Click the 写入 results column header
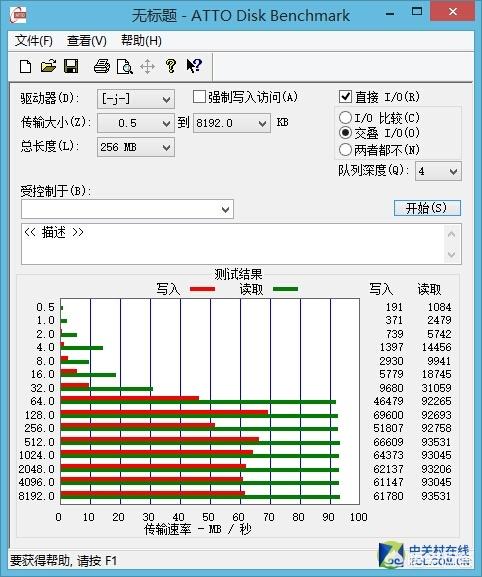 [381, 289]
